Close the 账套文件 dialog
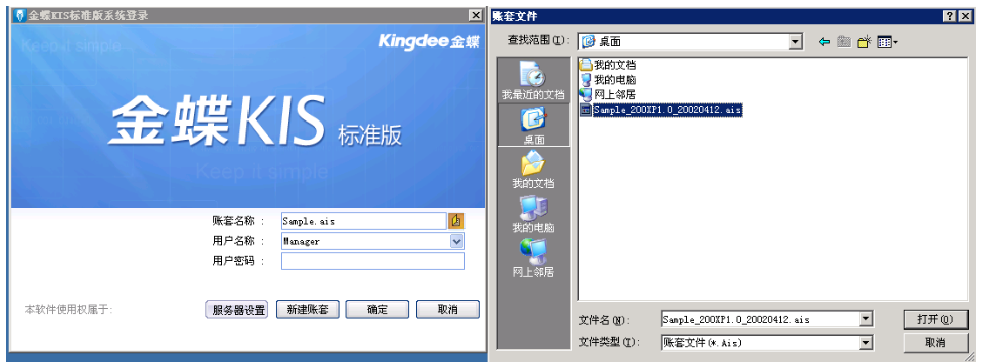Image resolution: width=981 pixels, height=364 pixels. coord(965,16)
